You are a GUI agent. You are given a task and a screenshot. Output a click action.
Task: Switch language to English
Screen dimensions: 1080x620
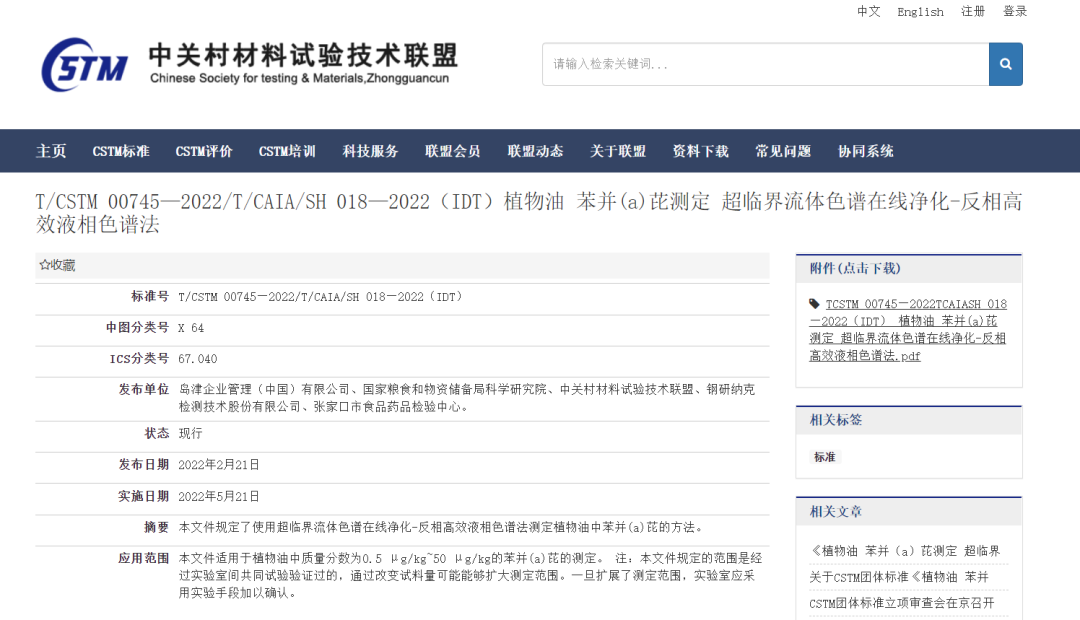(x=920, y=12)
